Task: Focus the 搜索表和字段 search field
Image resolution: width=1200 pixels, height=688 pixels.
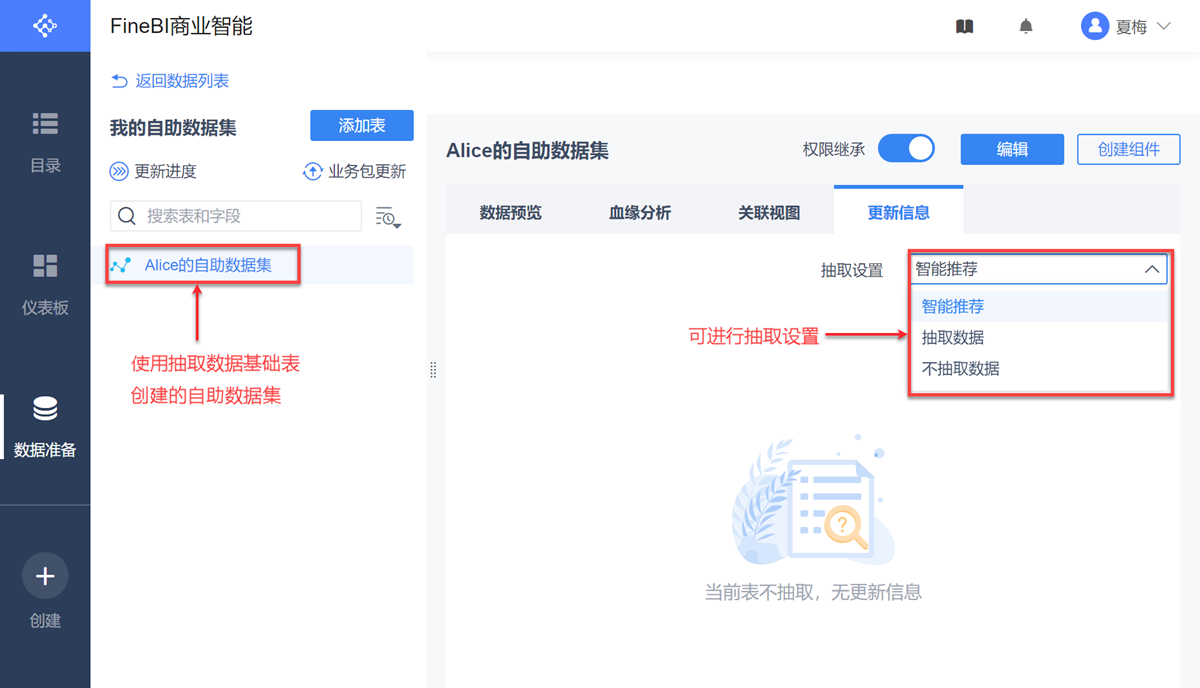Action: pyautogui.click(x=236, y=215)
